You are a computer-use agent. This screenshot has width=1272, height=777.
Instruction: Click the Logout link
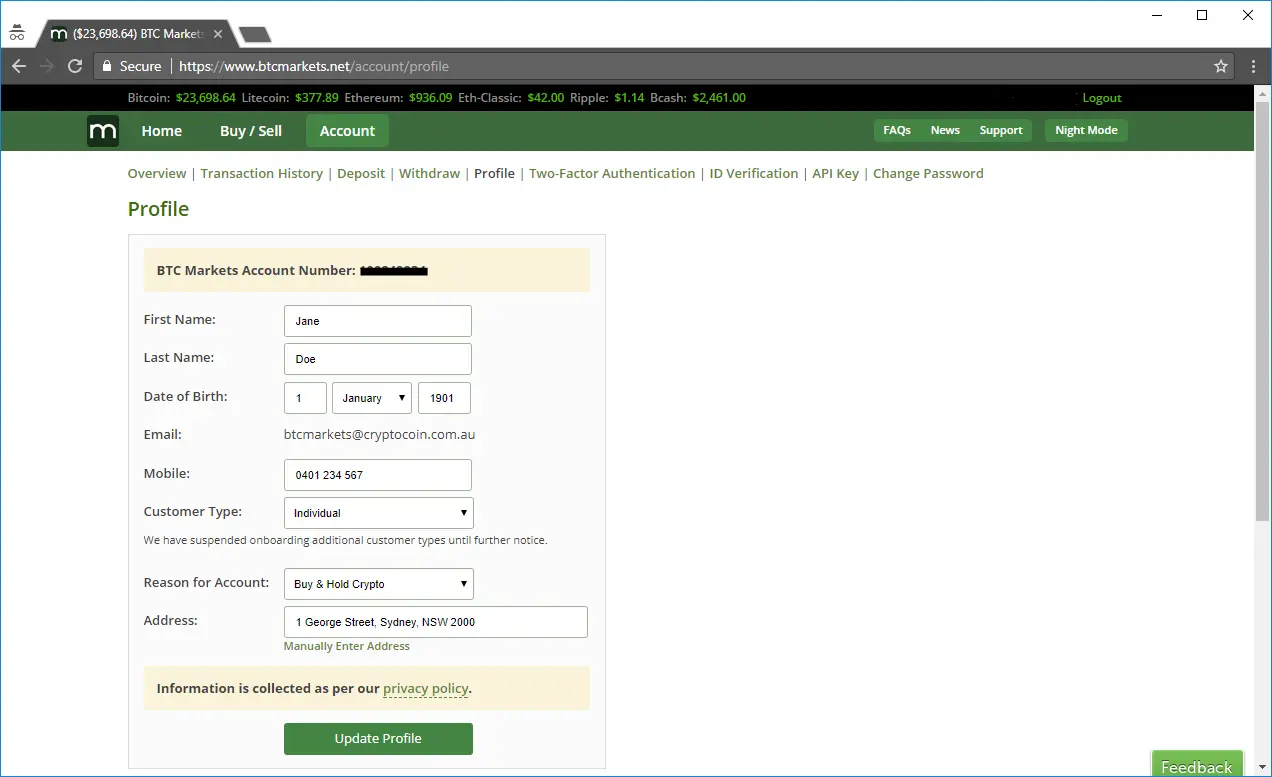pos(1102,98)
